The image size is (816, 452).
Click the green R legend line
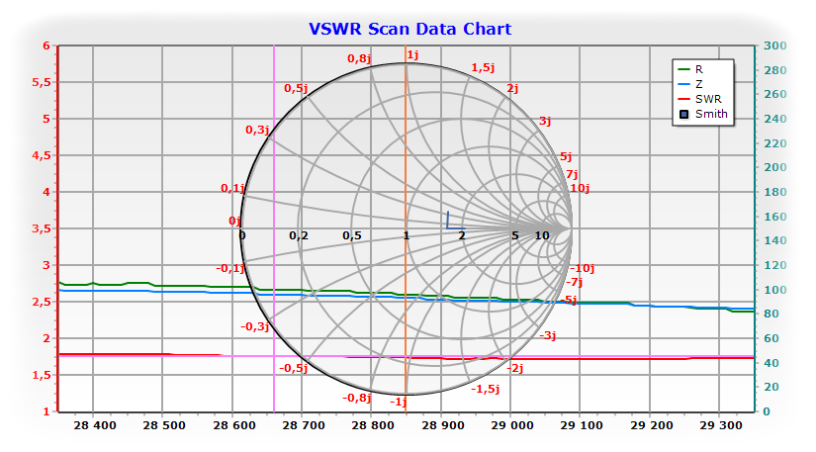click(684, 69)
